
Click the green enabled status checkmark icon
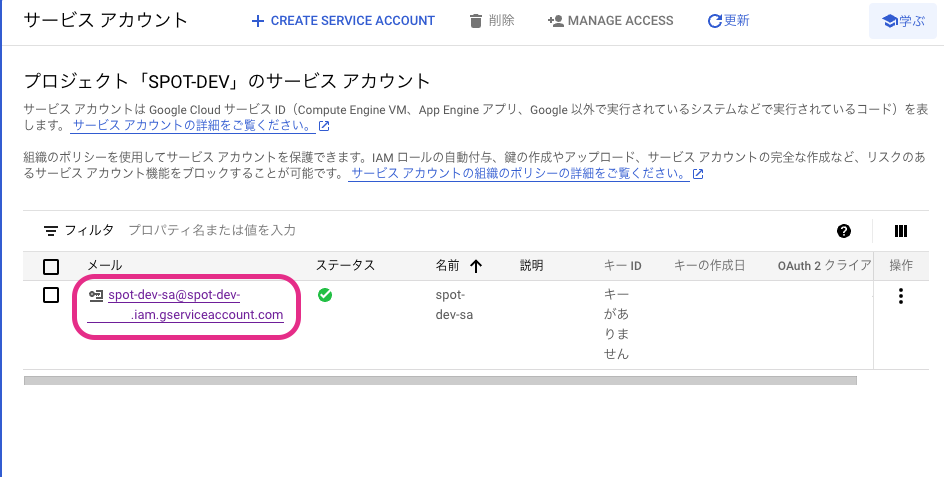tap(325, 295)
